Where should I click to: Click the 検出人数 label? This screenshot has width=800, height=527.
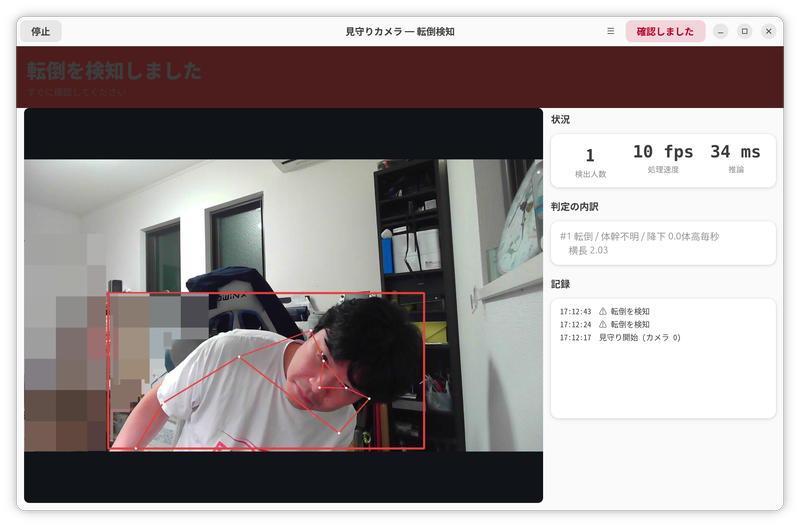(590, 174)
